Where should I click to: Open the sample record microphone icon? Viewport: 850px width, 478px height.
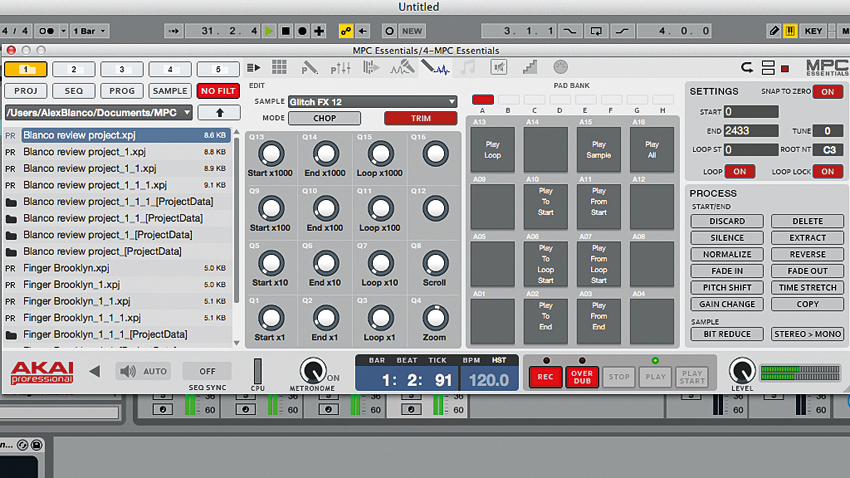point(402,67)
